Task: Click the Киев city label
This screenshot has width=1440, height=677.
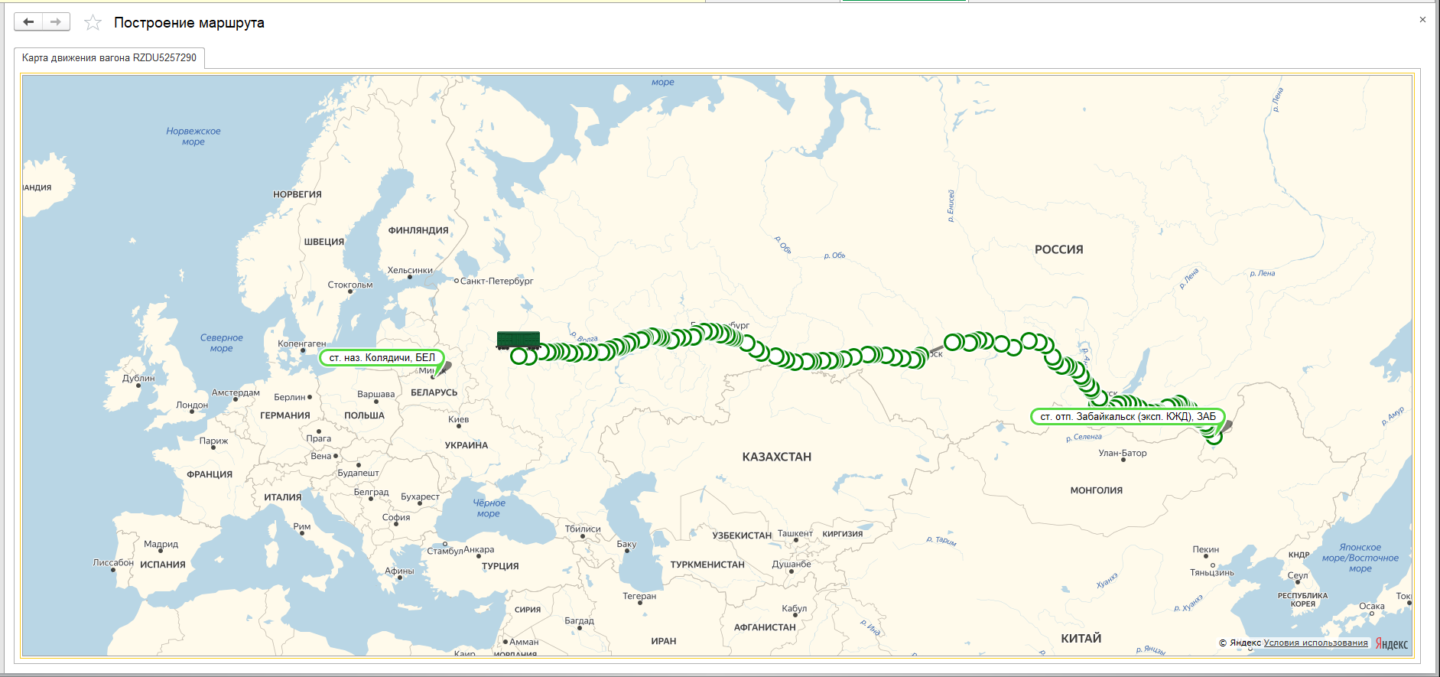Action: [x=458, y=419]
